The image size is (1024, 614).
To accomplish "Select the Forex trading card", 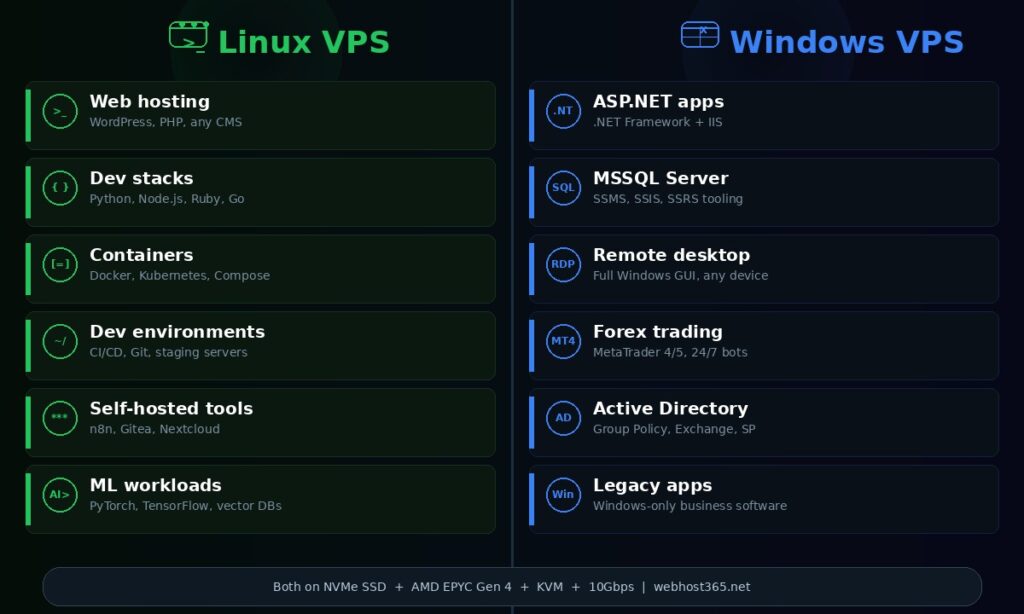I will 763,345.
